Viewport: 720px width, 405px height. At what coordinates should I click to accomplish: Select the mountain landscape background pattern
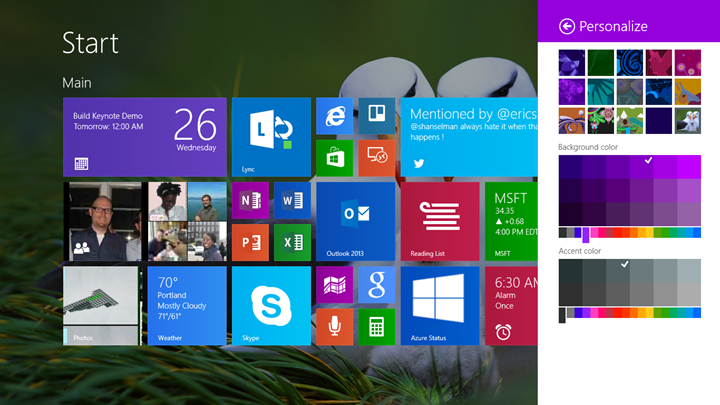pos(630,121)
